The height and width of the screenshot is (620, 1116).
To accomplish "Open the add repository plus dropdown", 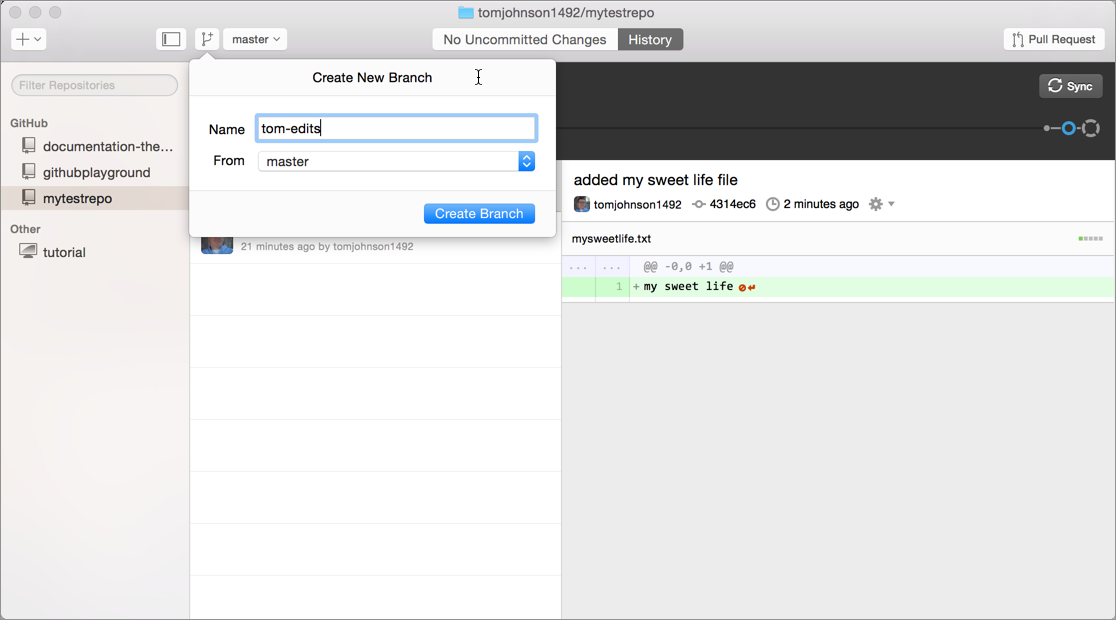I will [28, 39].
